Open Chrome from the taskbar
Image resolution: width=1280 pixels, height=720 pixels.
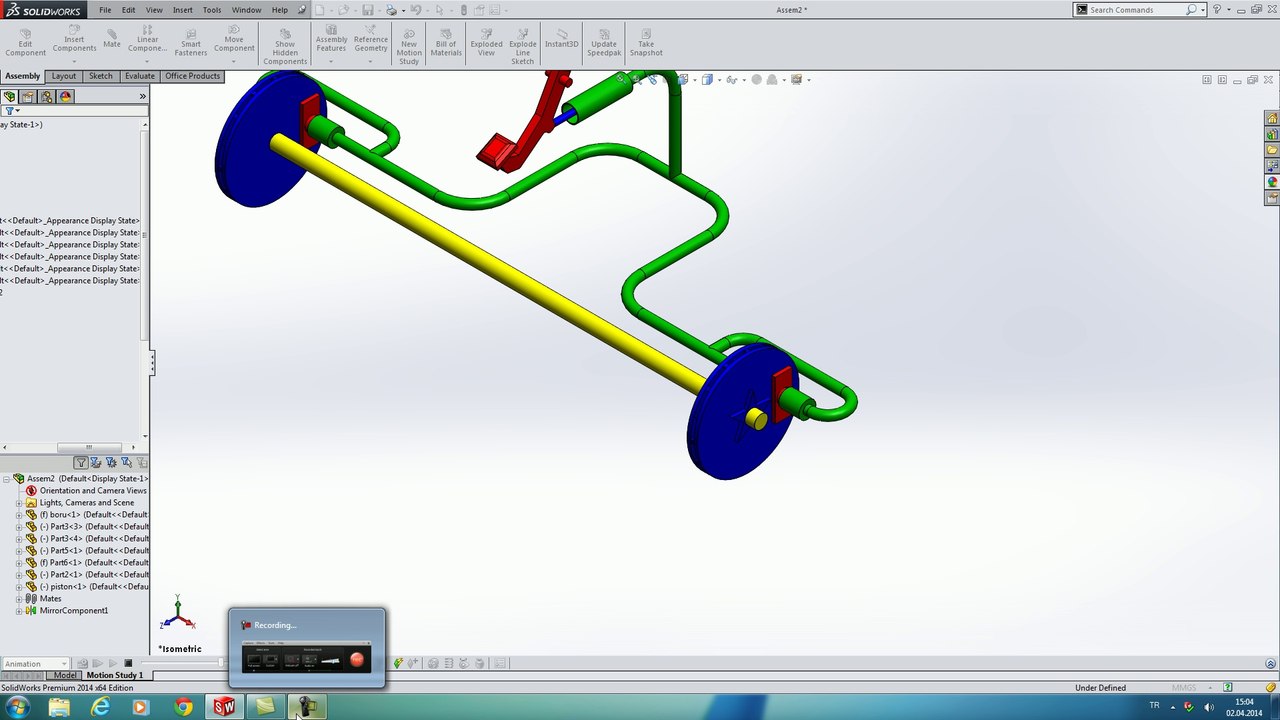[x=183, y=707]
